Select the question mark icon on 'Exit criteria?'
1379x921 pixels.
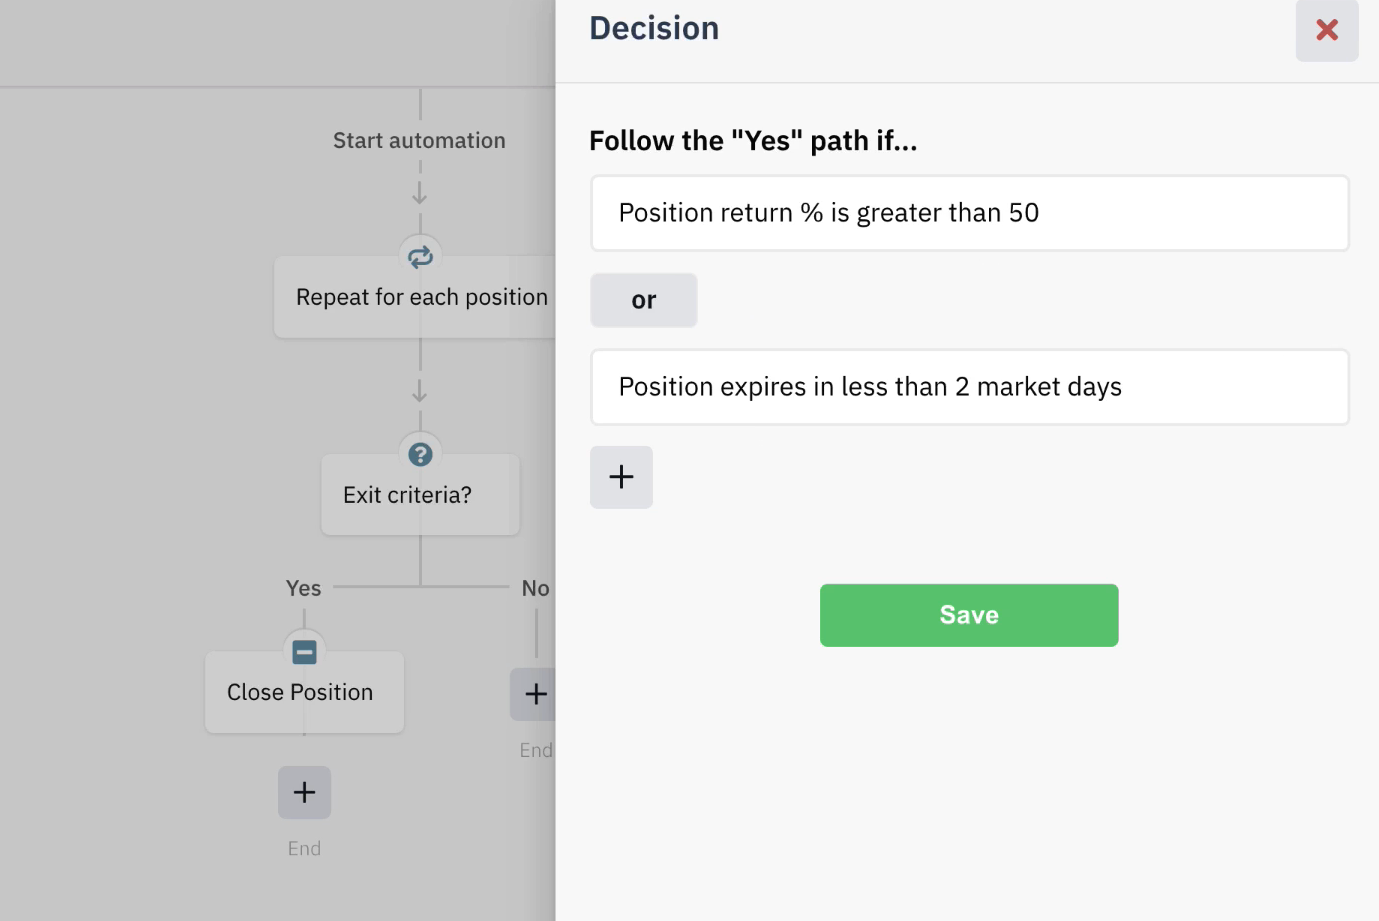(420, 452)
